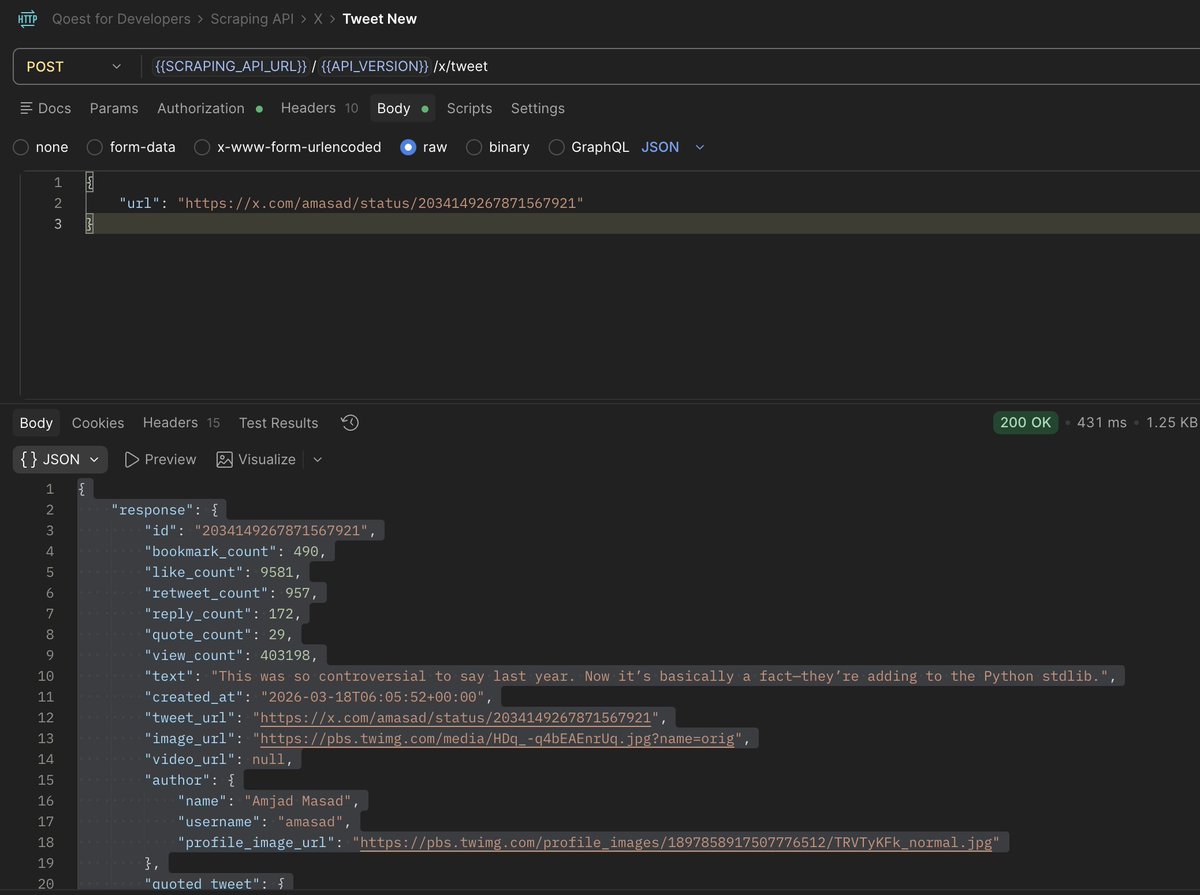Click the 200 OK status badge
This screenshot has height=895, width=1200.
[1026, 423]
